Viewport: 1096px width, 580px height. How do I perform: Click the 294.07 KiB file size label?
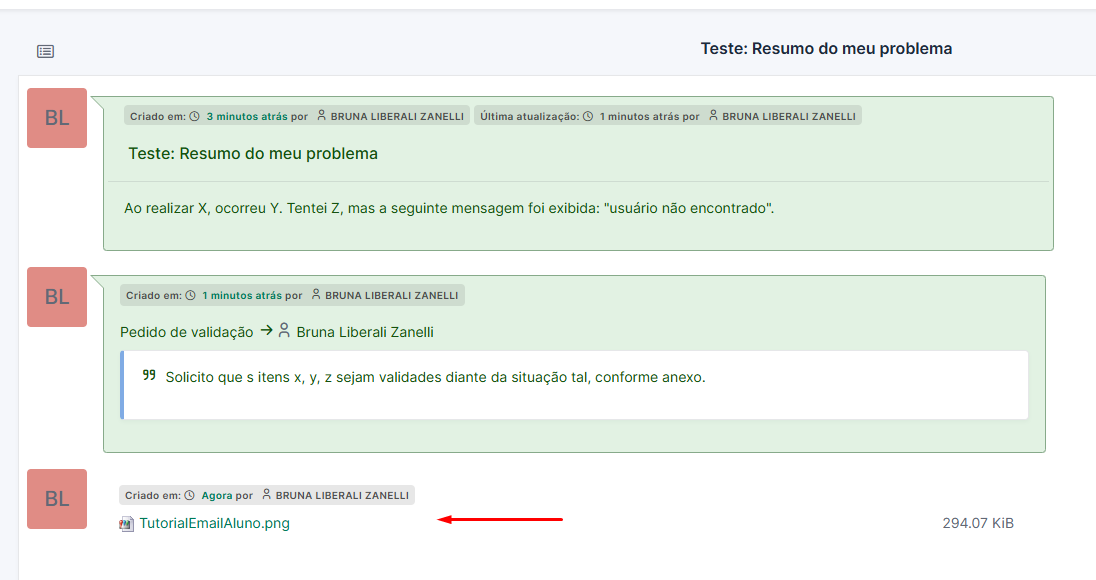pyautogui.click(x=978, y=523)
